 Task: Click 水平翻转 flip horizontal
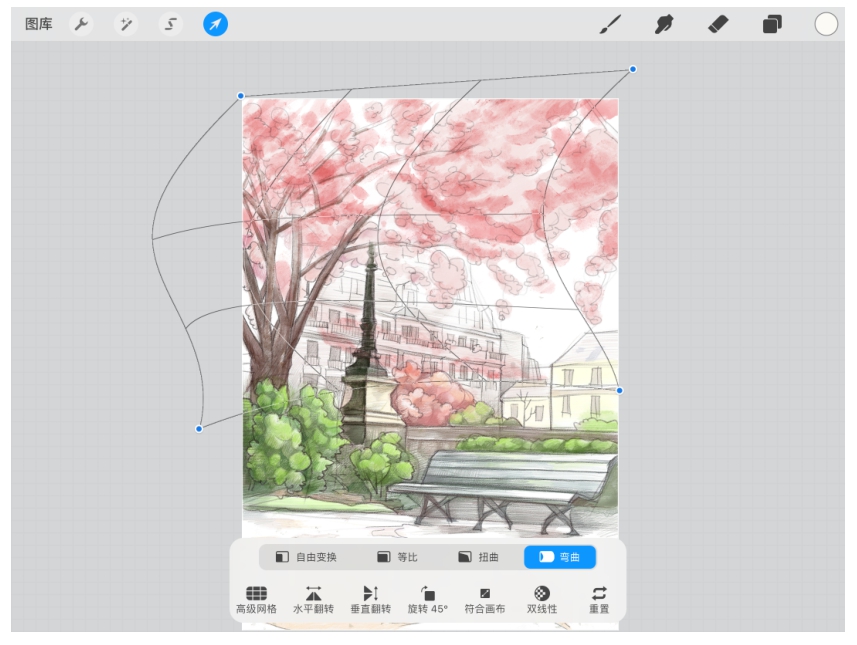click(313, 600)
